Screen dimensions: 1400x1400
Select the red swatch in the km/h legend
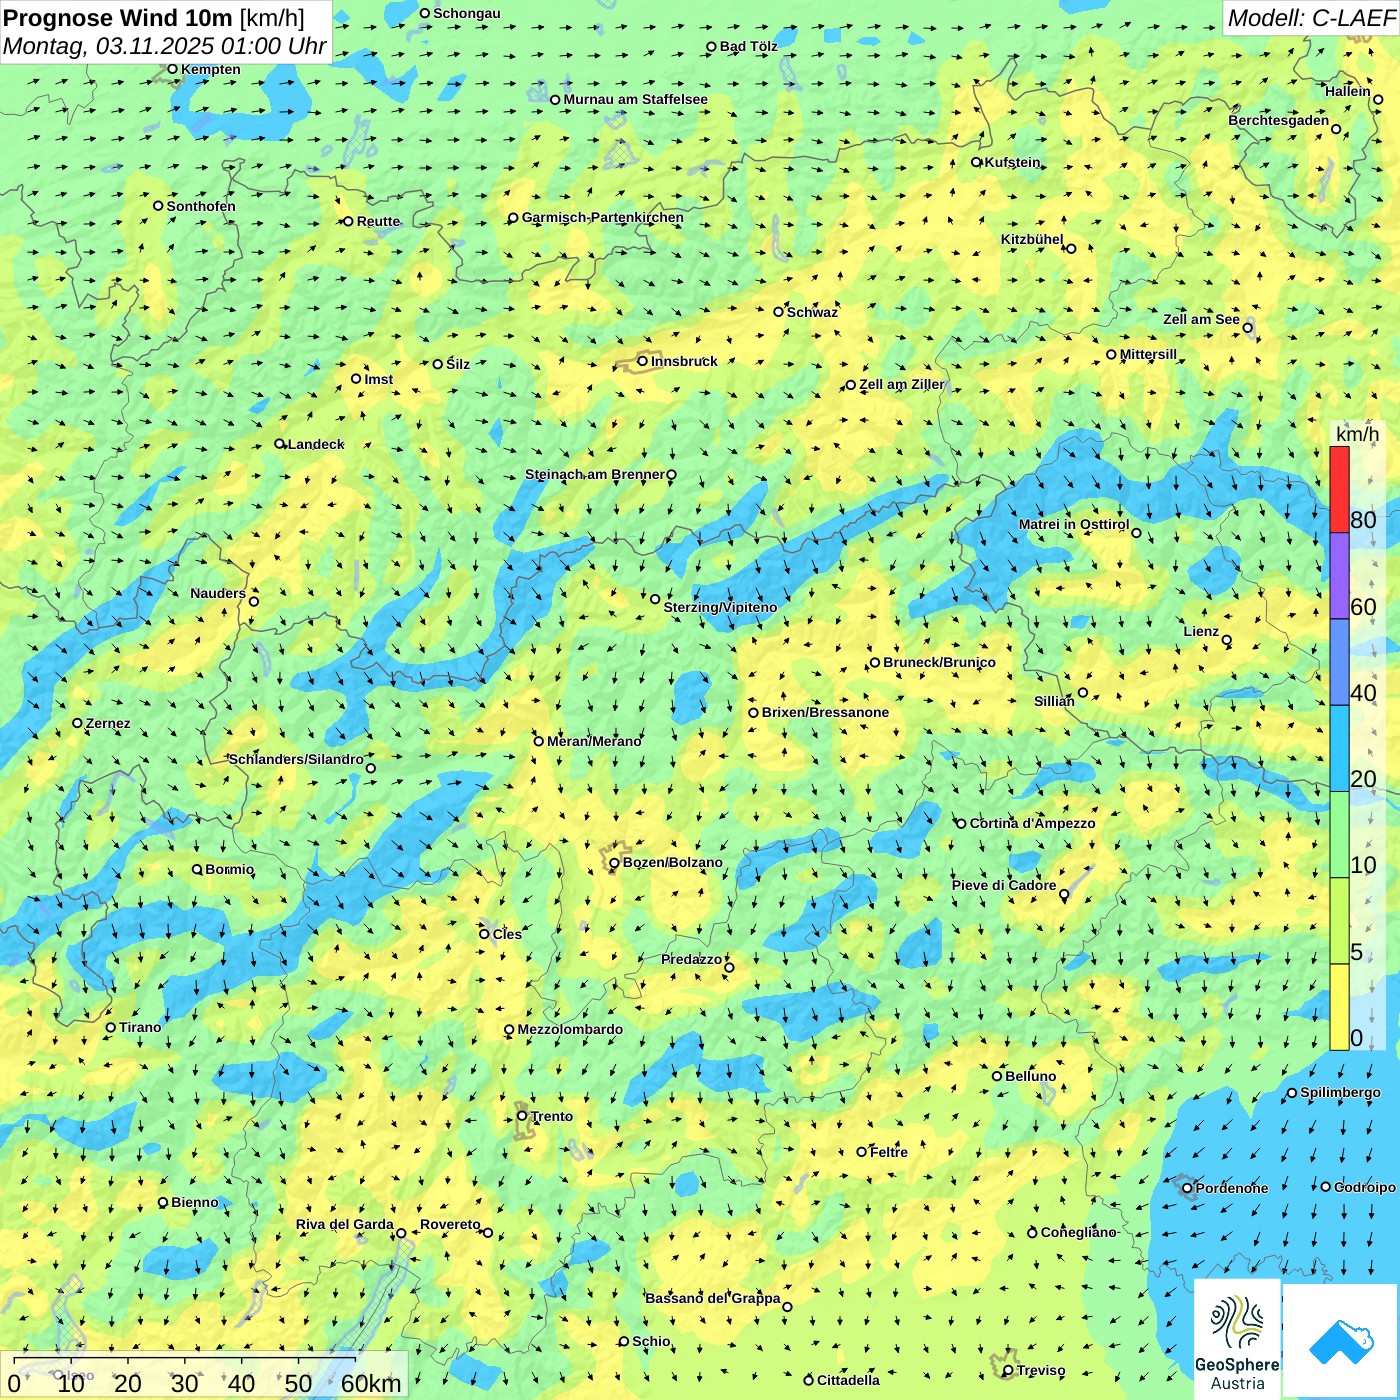(x=1339, y=489)
